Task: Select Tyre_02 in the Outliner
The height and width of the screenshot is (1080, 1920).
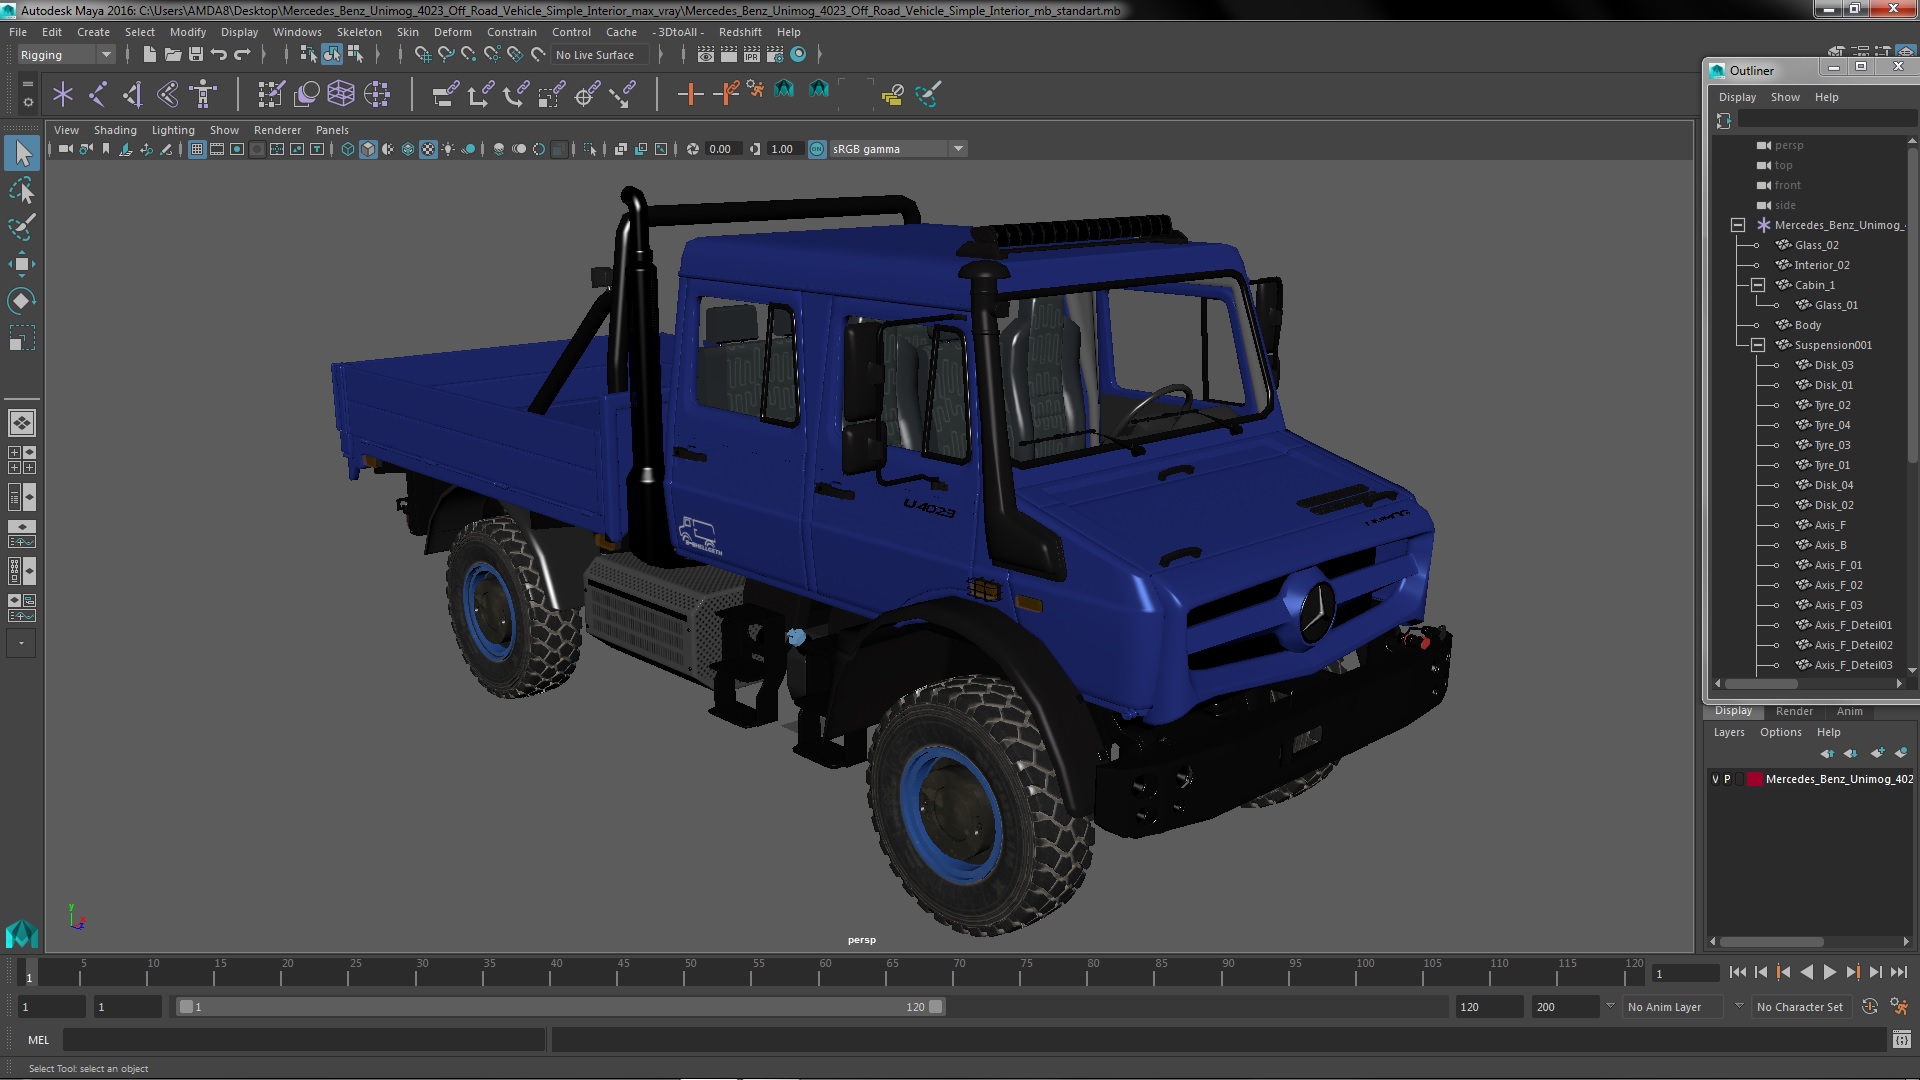Action: coord(1831,405)
